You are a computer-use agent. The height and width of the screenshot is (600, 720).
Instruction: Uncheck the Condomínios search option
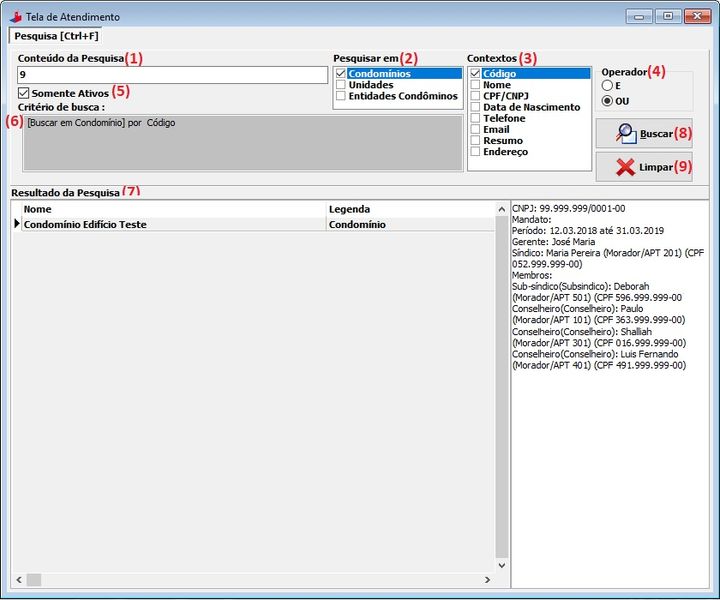(x=341, y=74)
